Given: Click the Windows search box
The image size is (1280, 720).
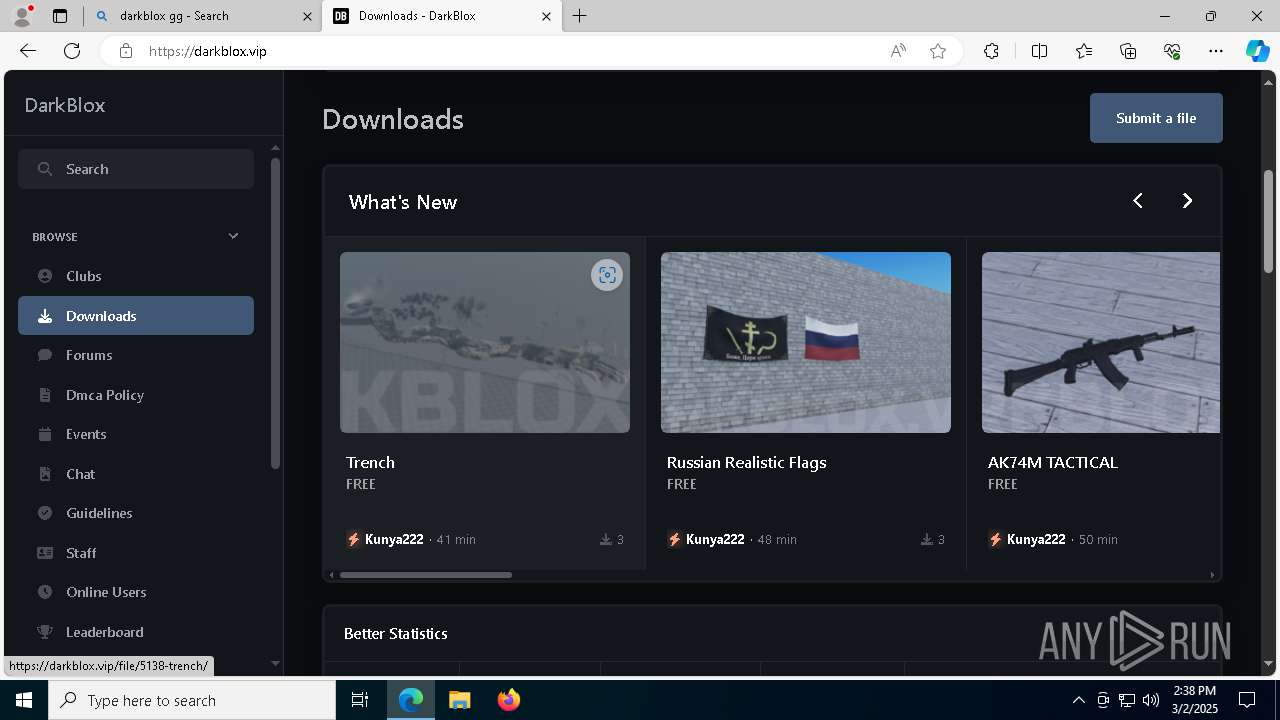Looking at the screenshot, I should pos(192,700).
